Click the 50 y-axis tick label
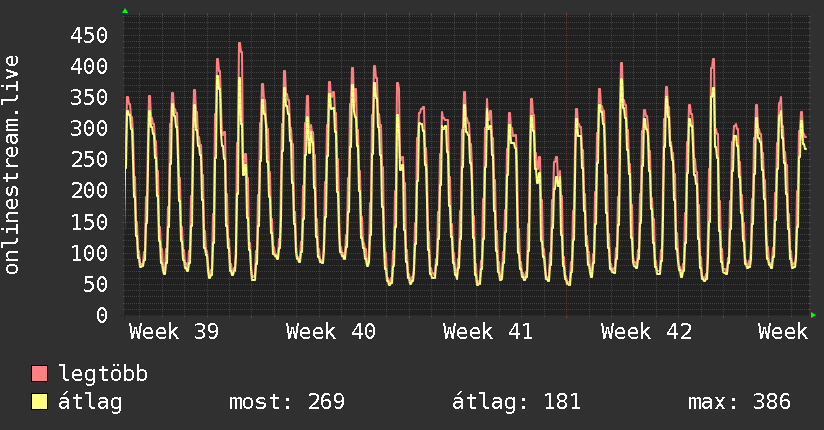Image resolution: width=824 pixels, height=430 pixels. pyautogui.click(x=95, y=284)
